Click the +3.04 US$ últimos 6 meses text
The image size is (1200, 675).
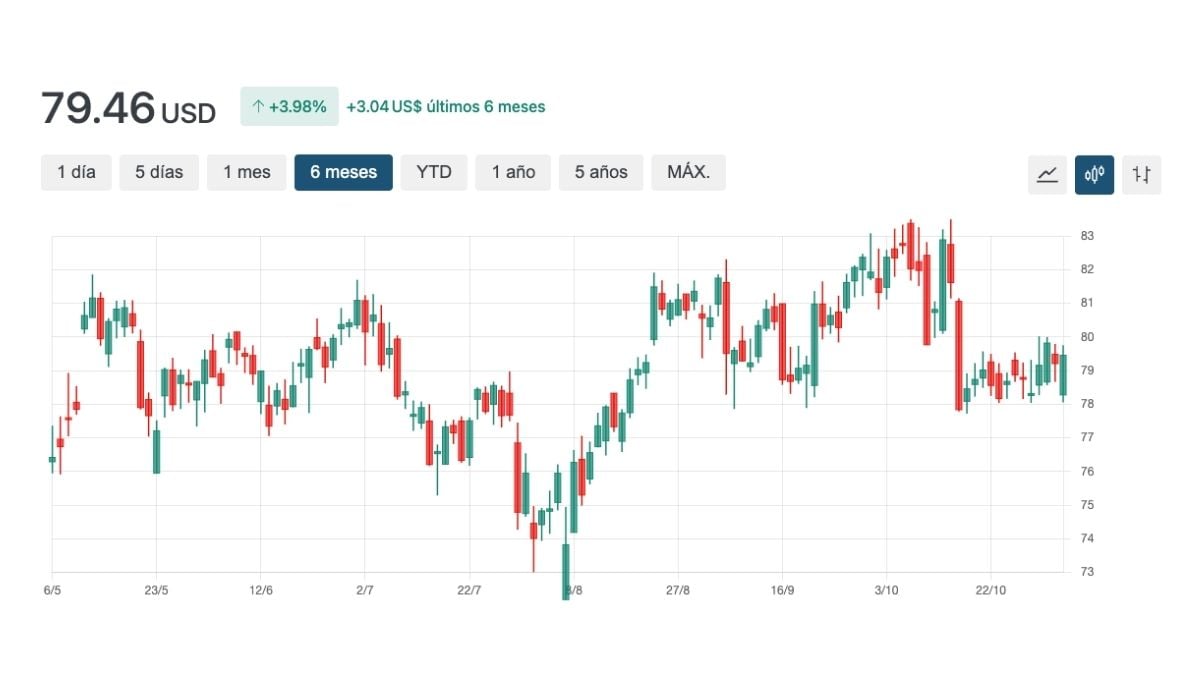click(x=446, y=107)
